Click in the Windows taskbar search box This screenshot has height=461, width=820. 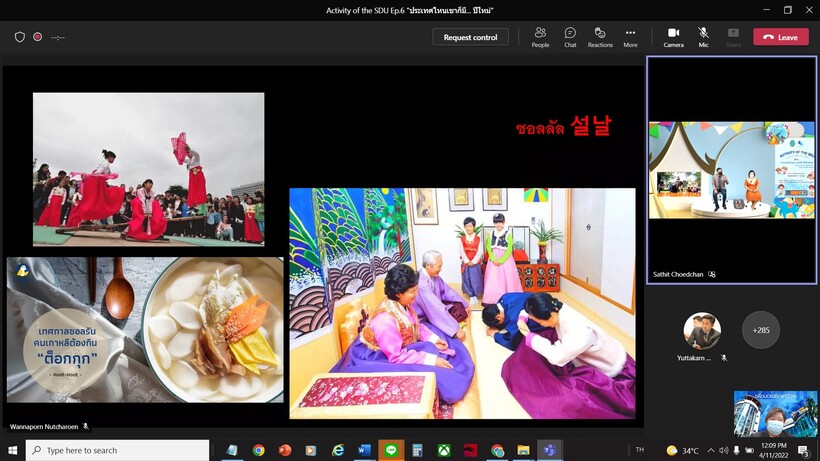pos(118,451)
